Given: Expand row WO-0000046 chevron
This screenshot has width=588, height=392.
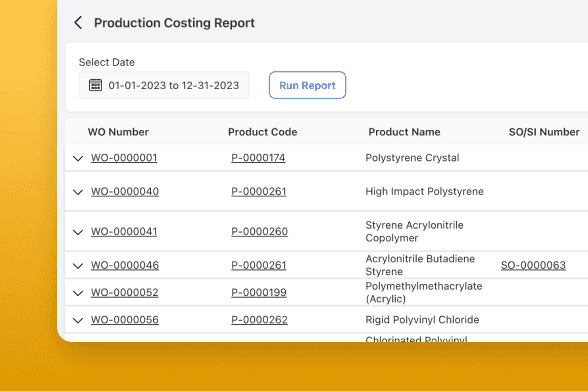Looking at the screenshot, I should coord(78,266).
